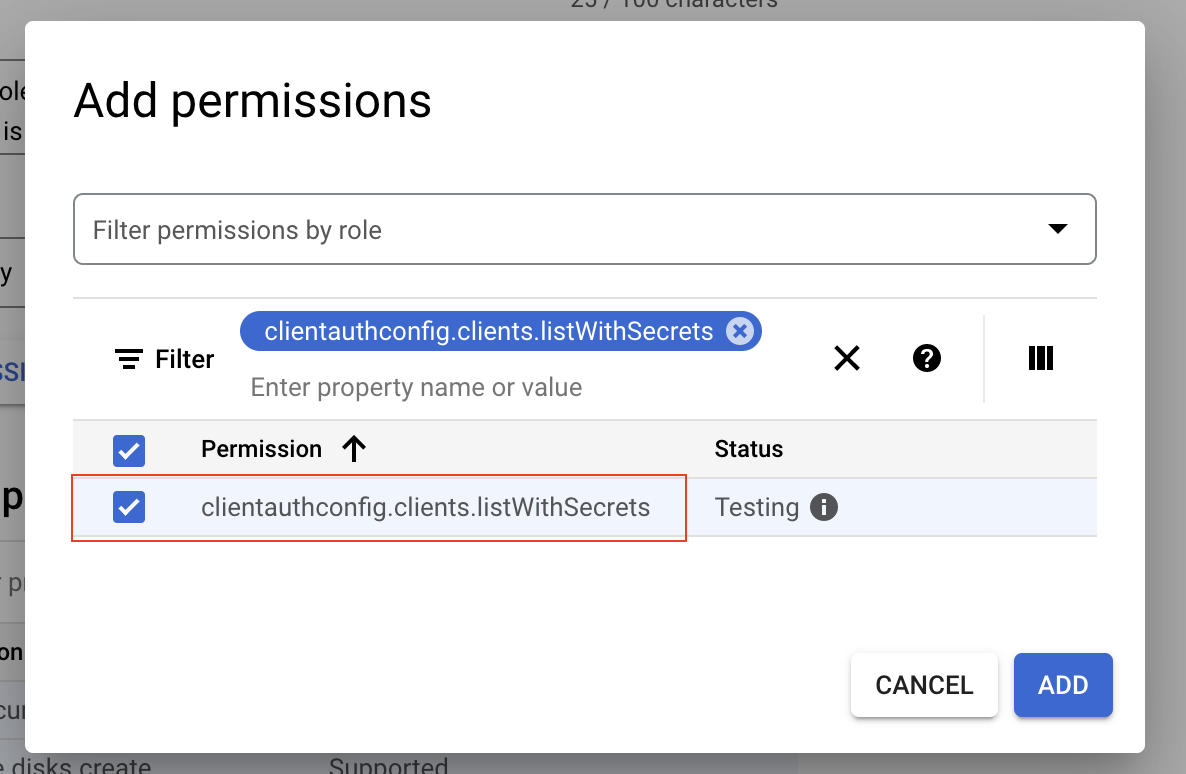Click the dropdown arrow in role filter
This screenshot has width=1186, height=774.
pyautogui.click(x=1057, y=229)
